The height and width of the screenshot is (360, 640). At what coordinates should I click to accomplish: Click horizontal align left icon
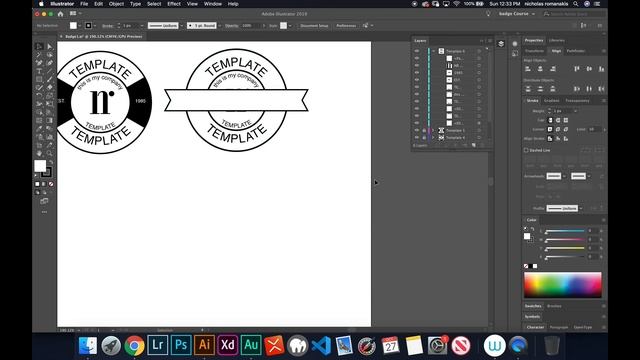pyautogui.click(x=528, y=69)
